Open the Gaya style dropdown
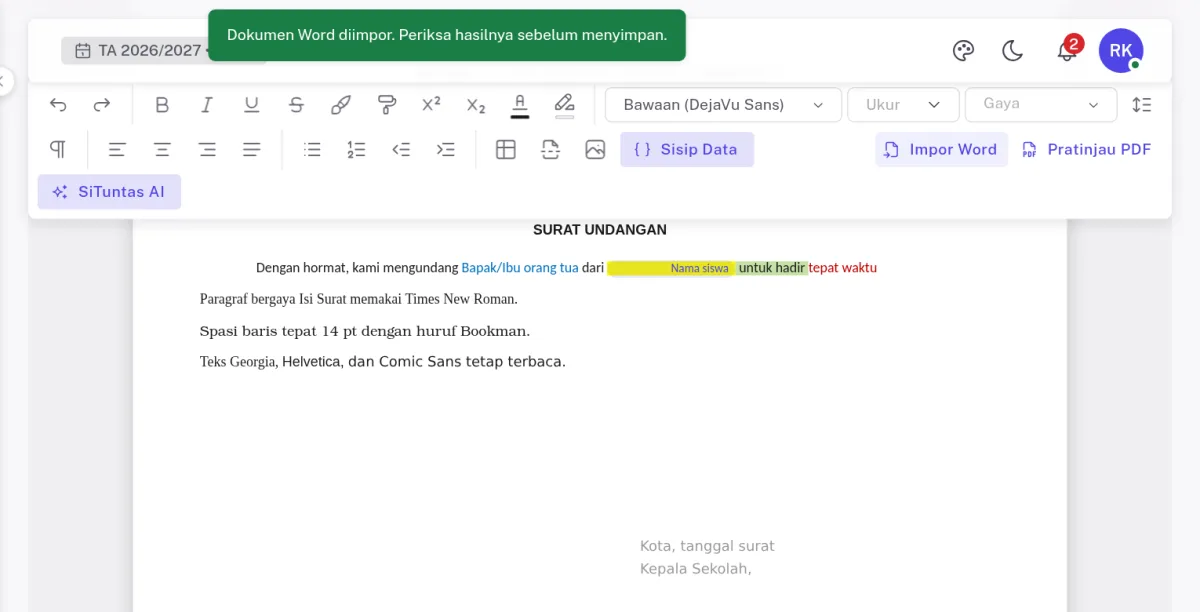Image resolution: width=1200 pixels, height=612 pixels. point(1041,105)
